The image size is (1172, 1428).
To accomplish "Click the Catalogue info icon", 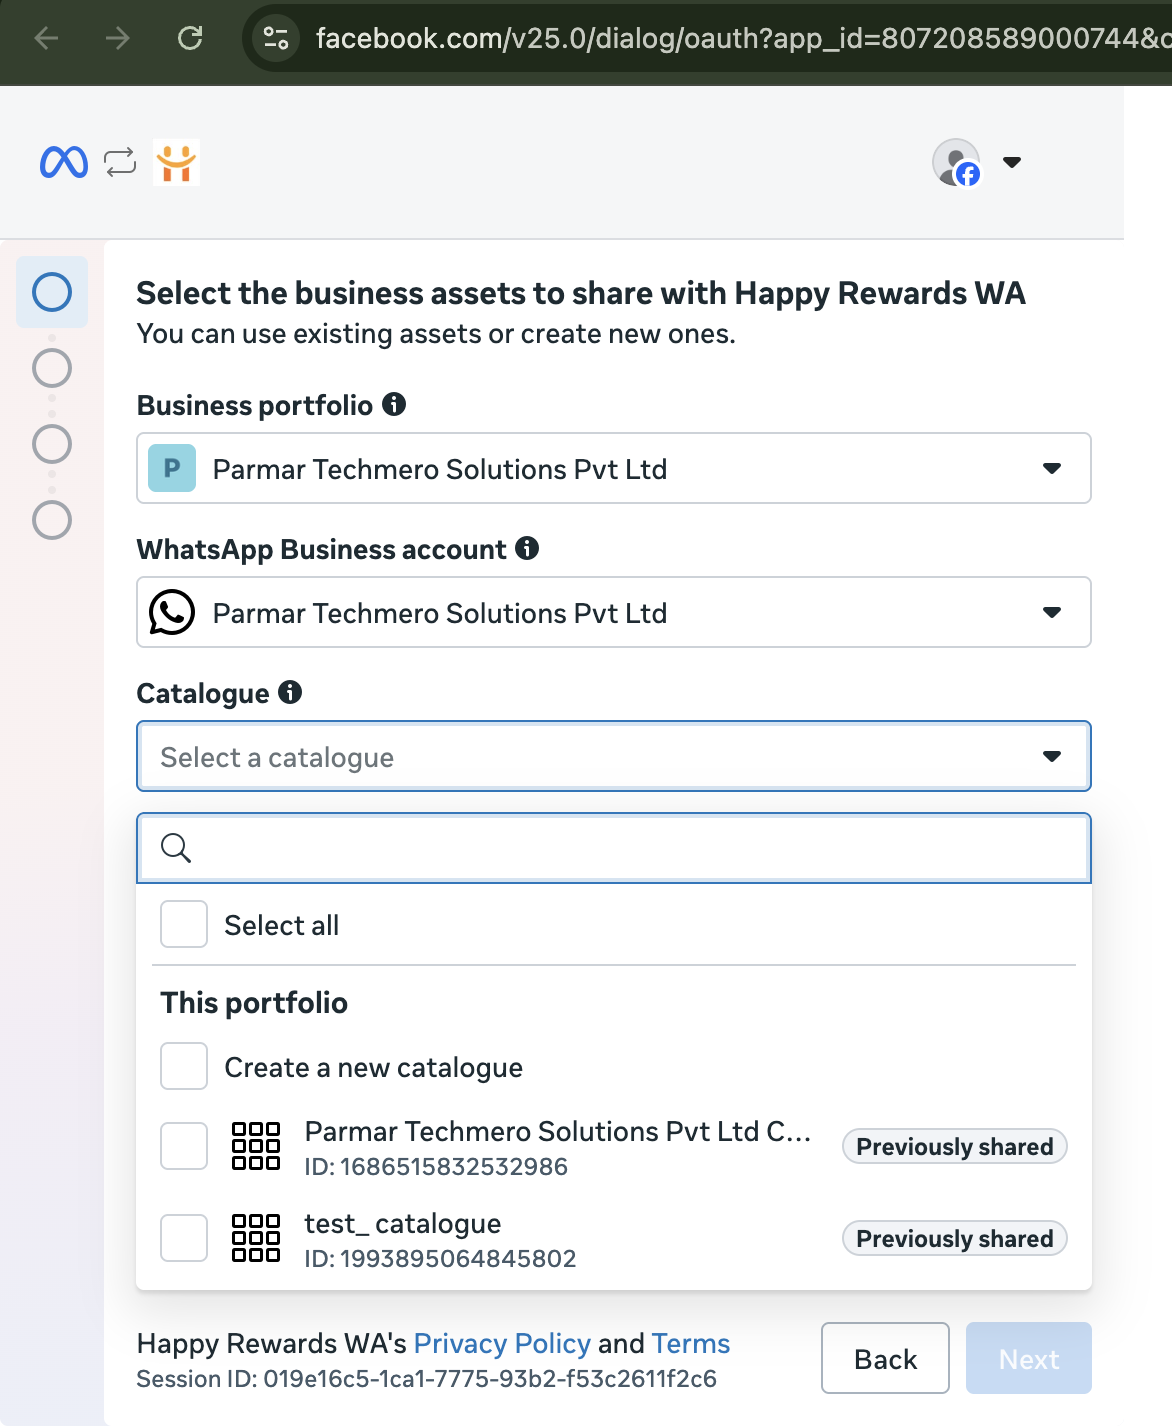I will (x=290, y=692).
